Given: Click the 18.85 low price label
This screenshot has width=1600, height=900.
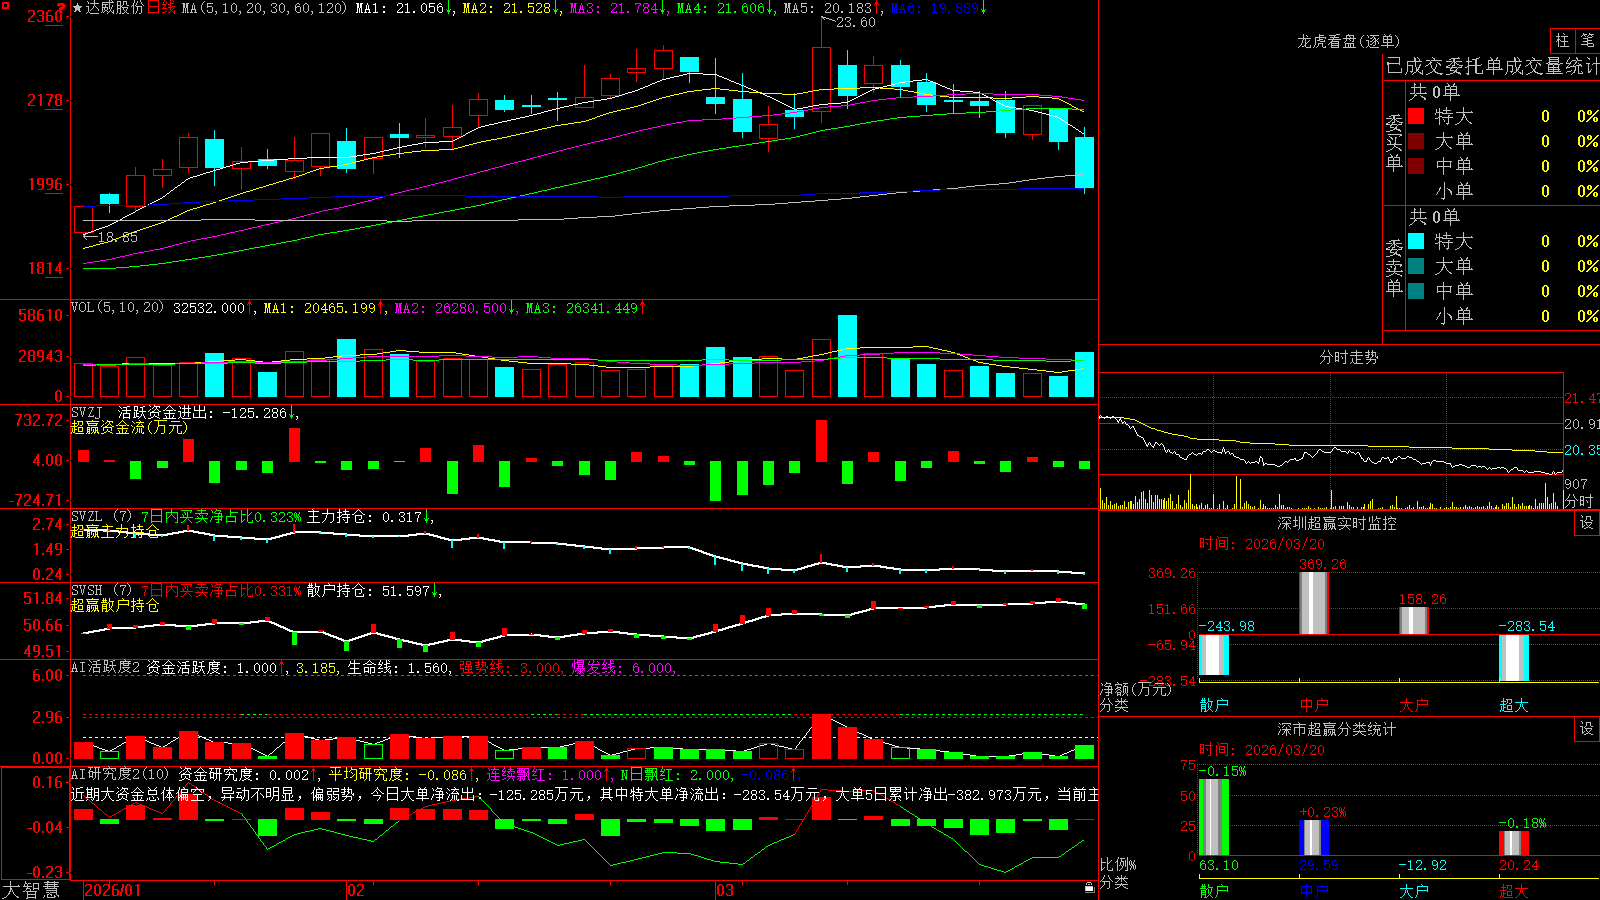Looking at the screenshot, I should point(118,237).
